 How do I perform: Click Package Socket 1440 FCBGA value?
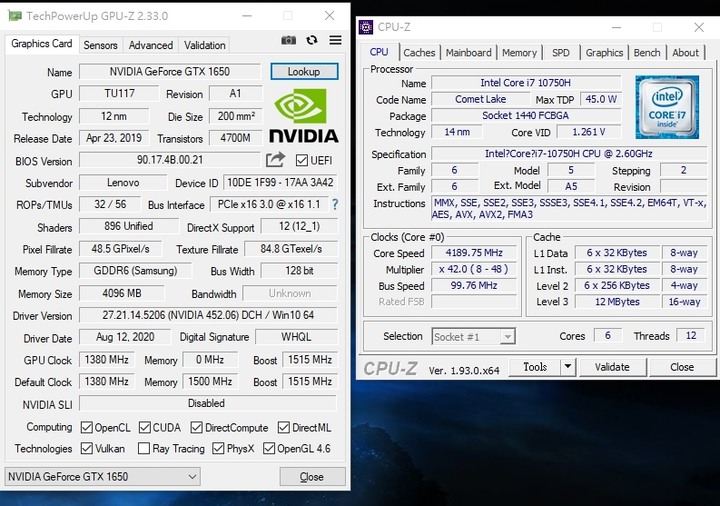pyautogui.click(x=526, y=115)
